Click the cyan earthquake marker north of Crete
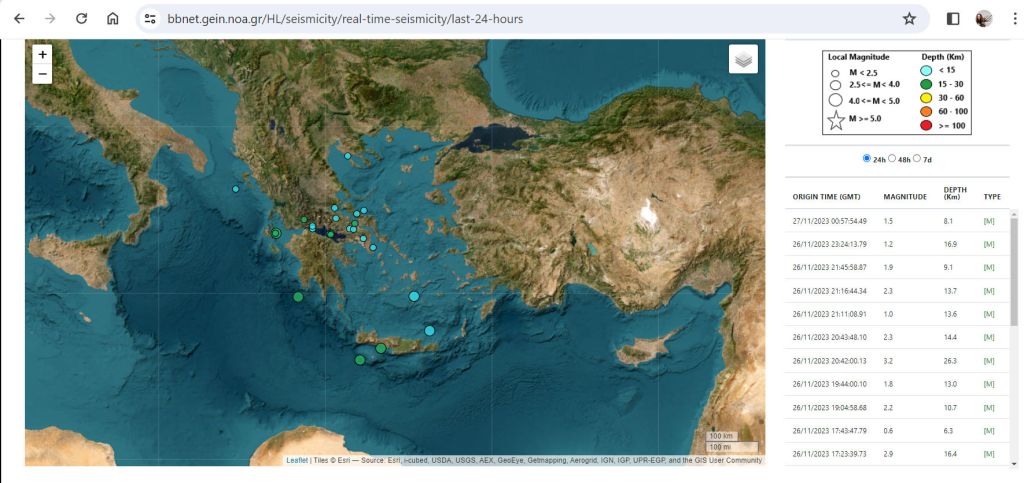 pyautogui.click(x=429, y=330)
